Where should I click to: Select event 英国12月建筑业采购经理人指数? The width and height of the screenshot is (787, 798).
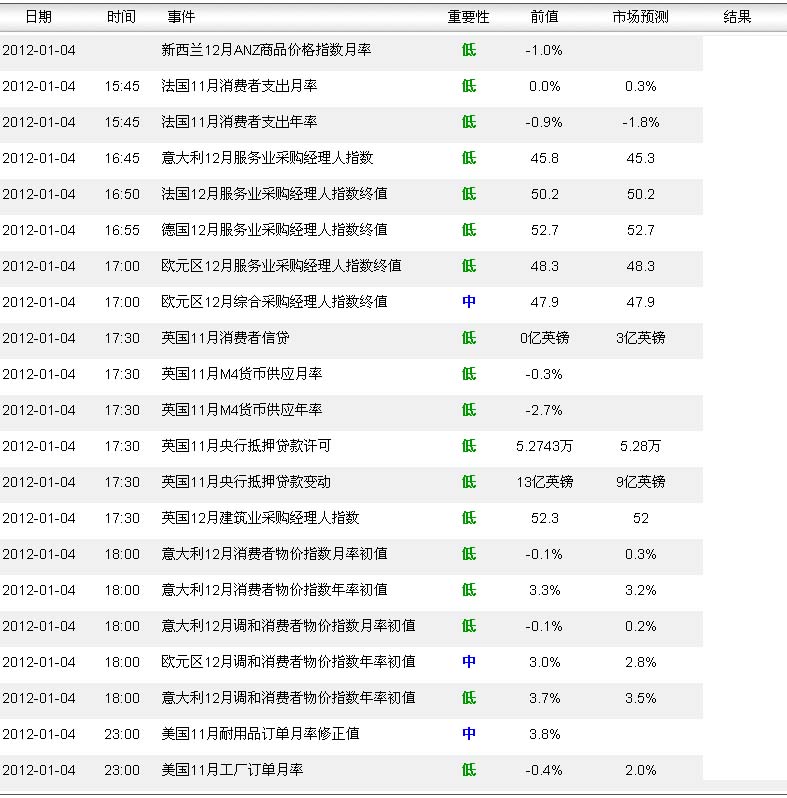tap(260, 518)
